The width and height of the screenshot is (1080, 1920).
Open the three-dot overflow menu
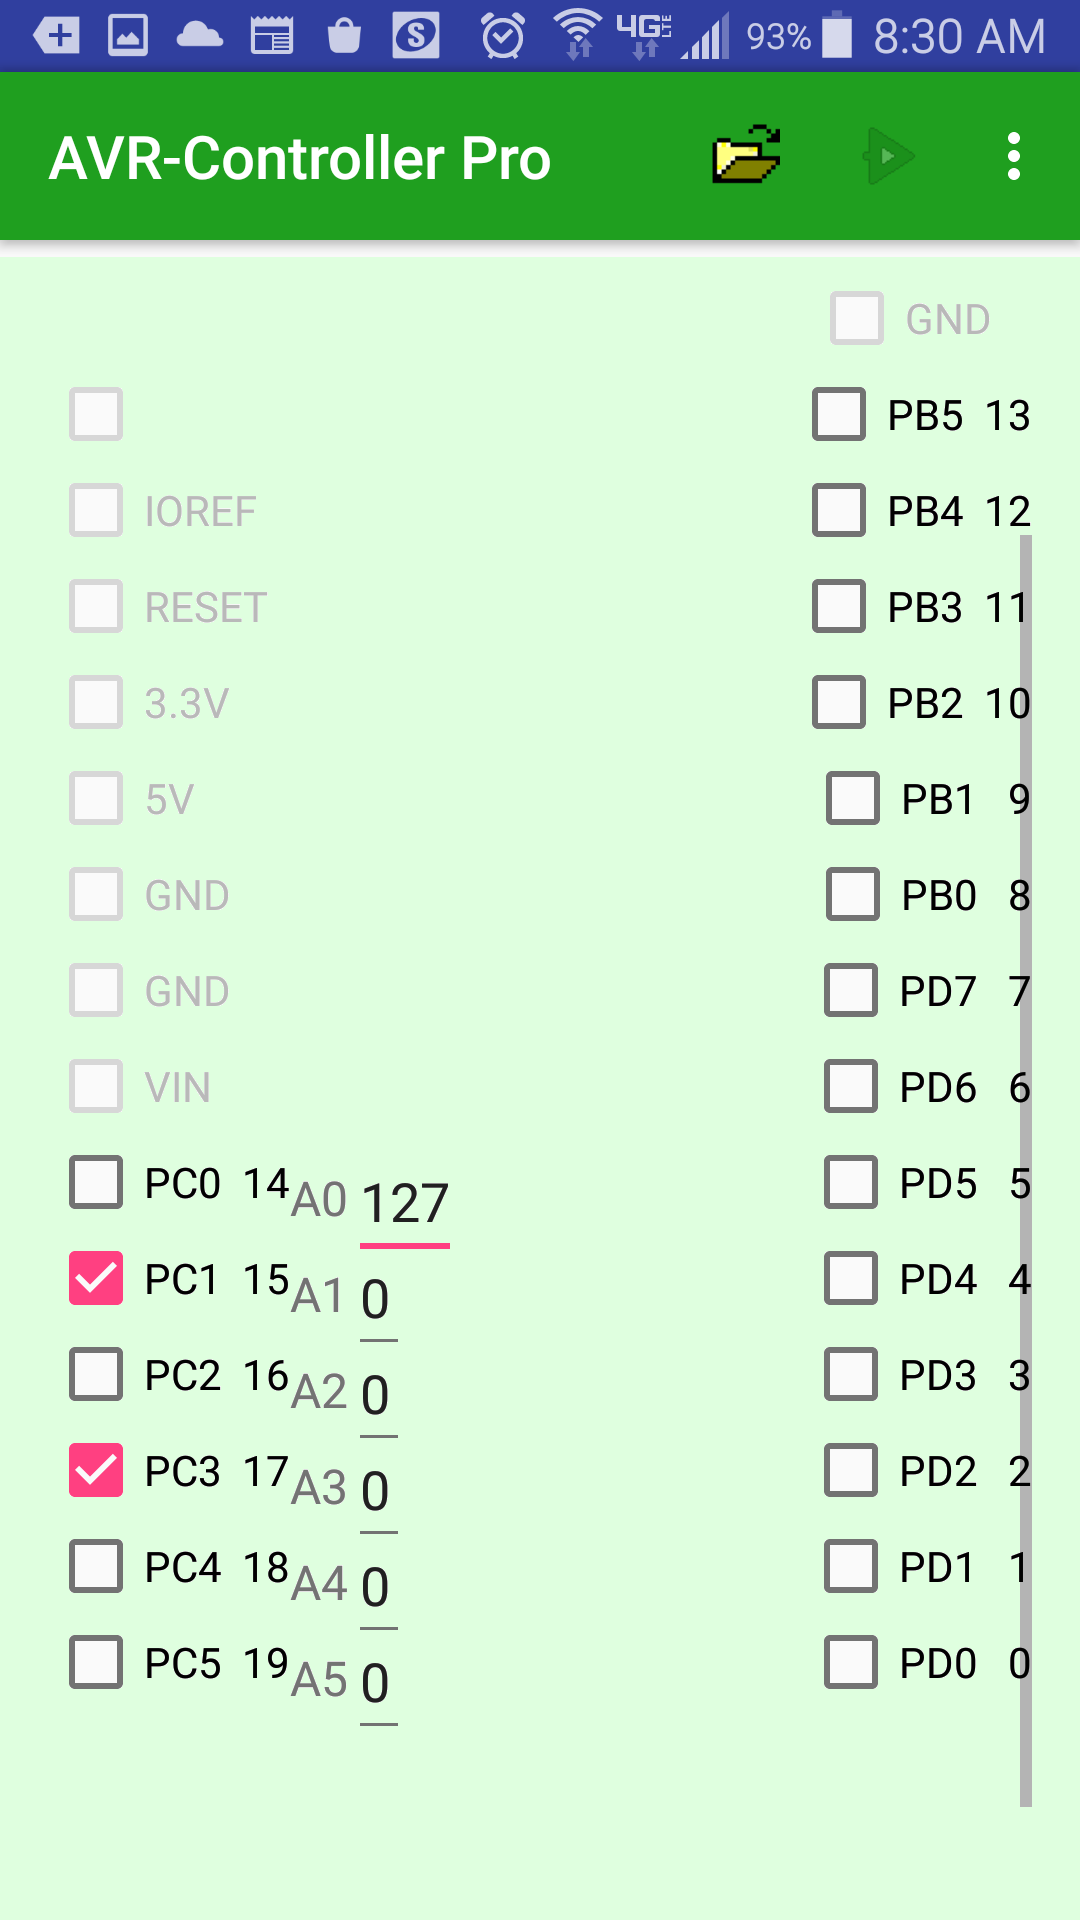[x=1013, y=157]
